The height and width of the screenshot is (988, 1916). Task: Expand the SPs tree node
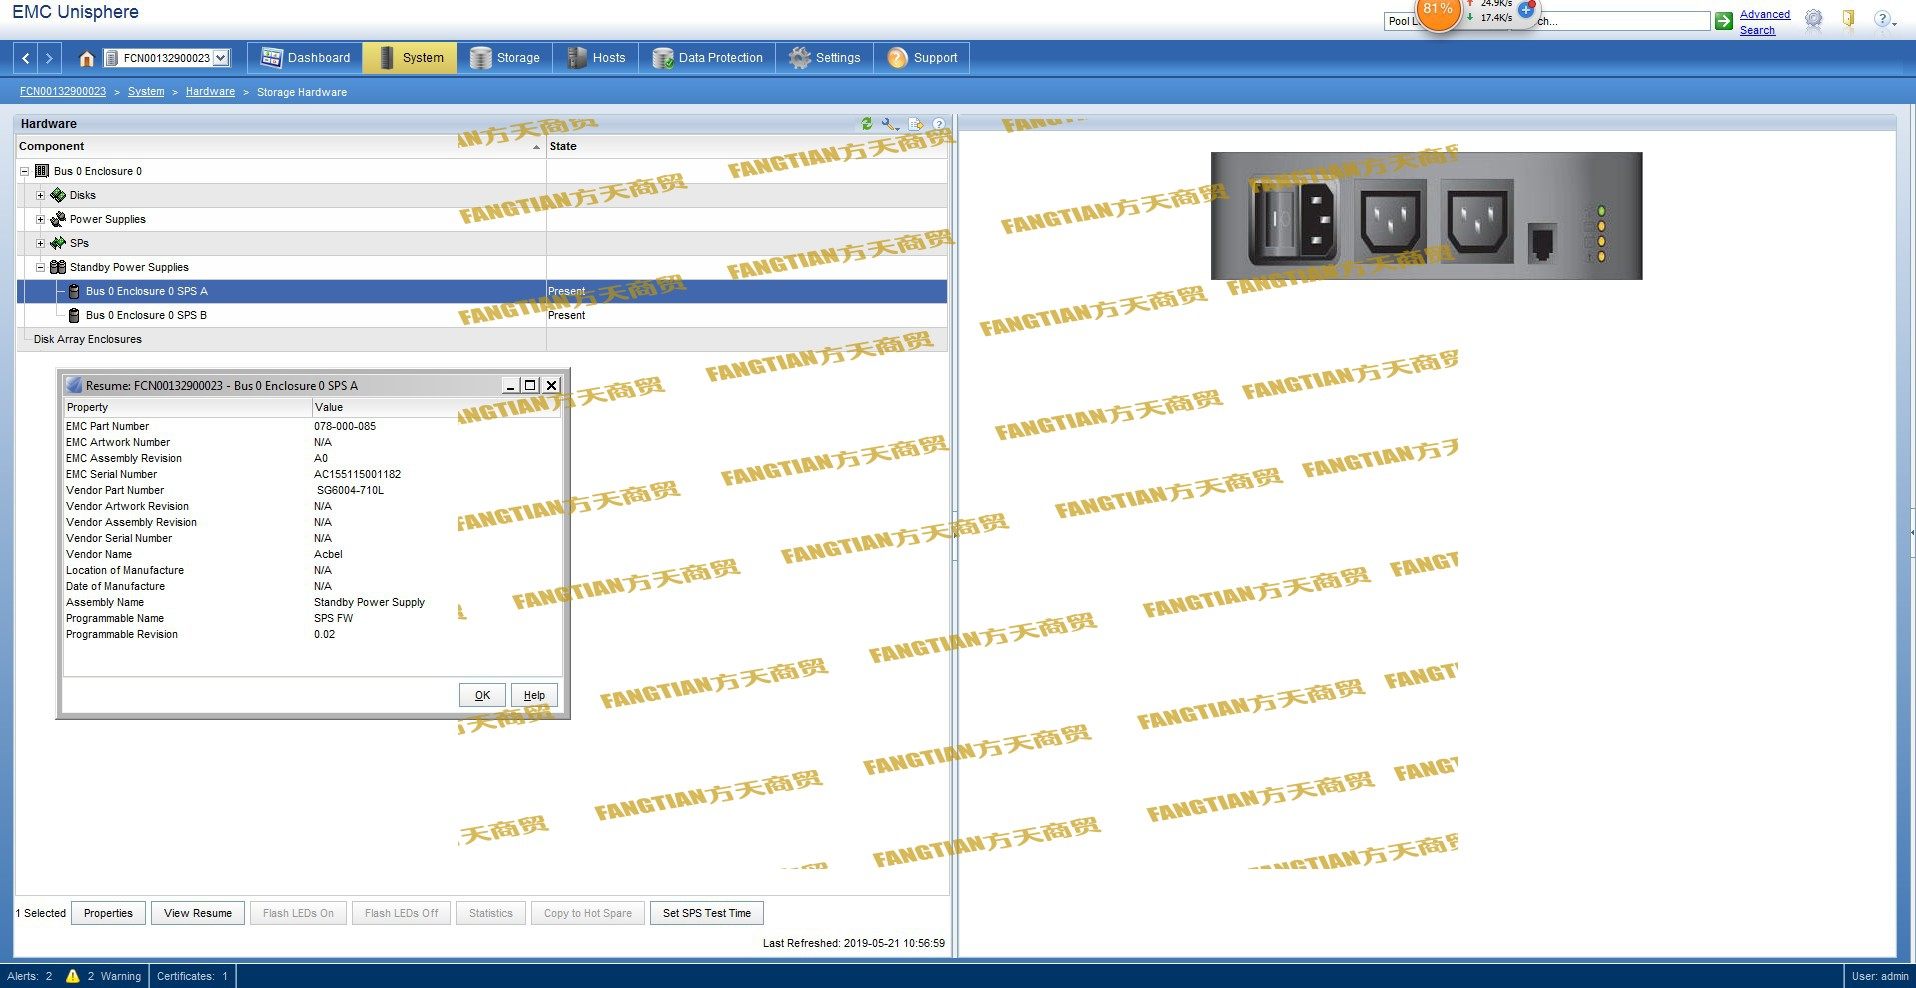[41, 243]
